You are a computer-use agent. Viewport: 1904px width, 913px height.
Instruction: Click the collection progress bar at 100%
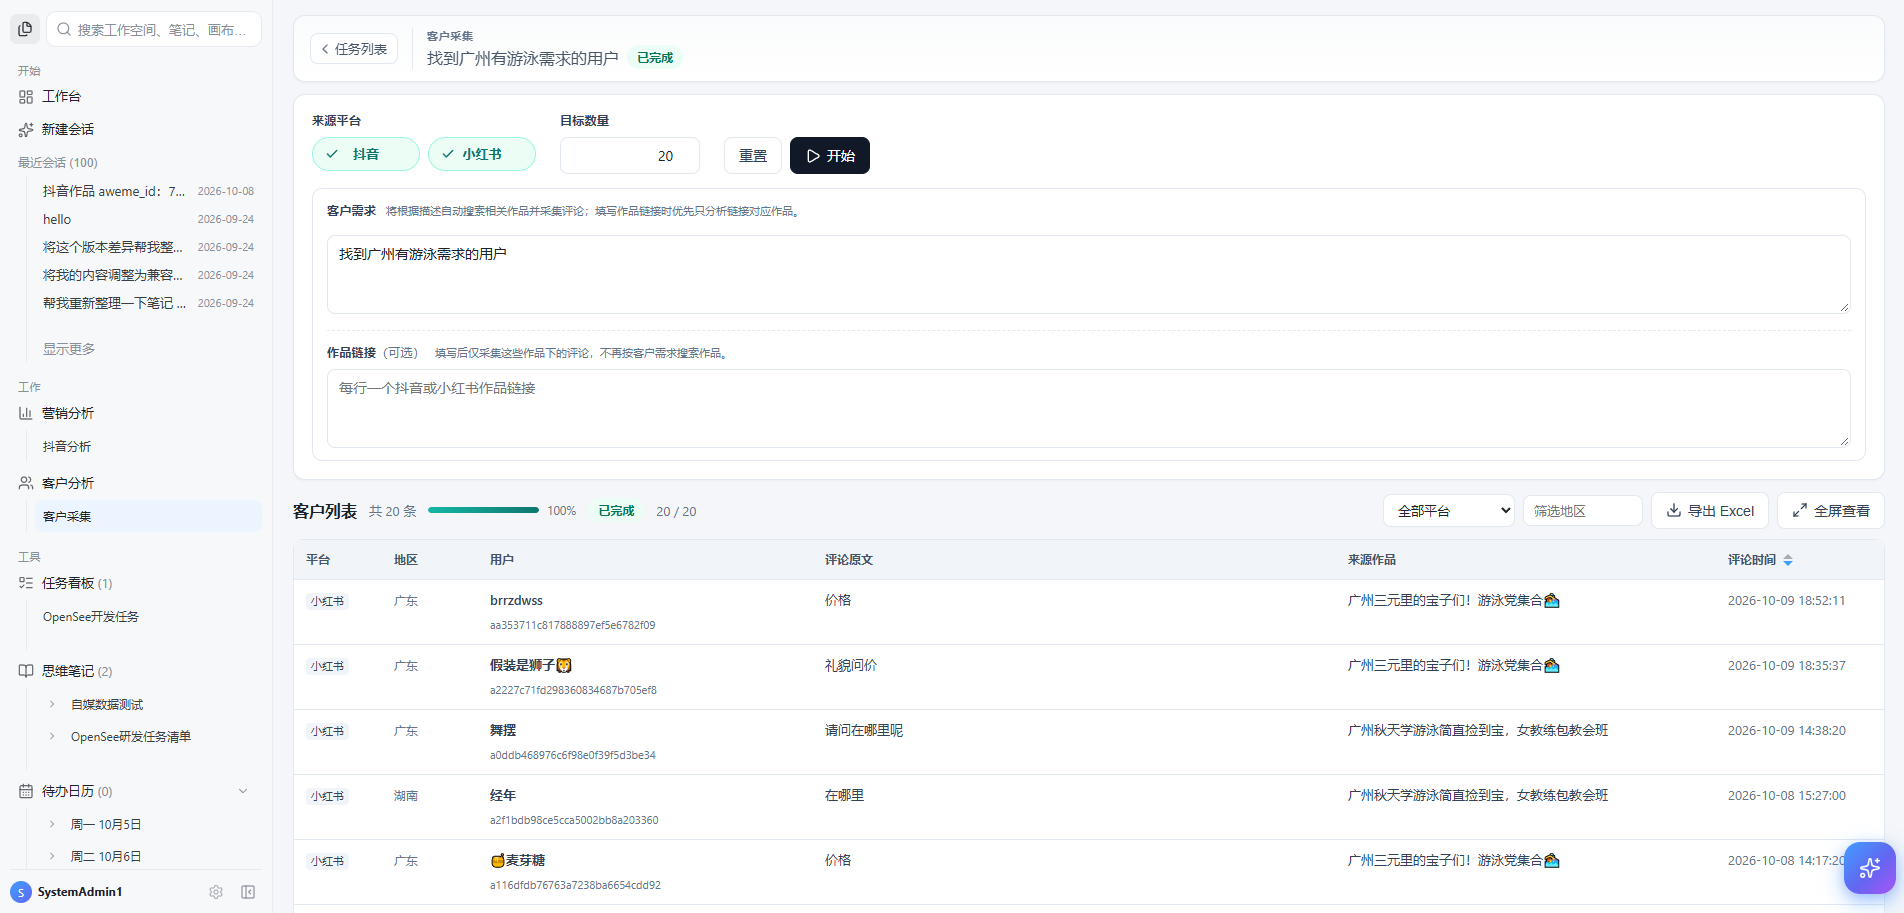pos(483,511)
